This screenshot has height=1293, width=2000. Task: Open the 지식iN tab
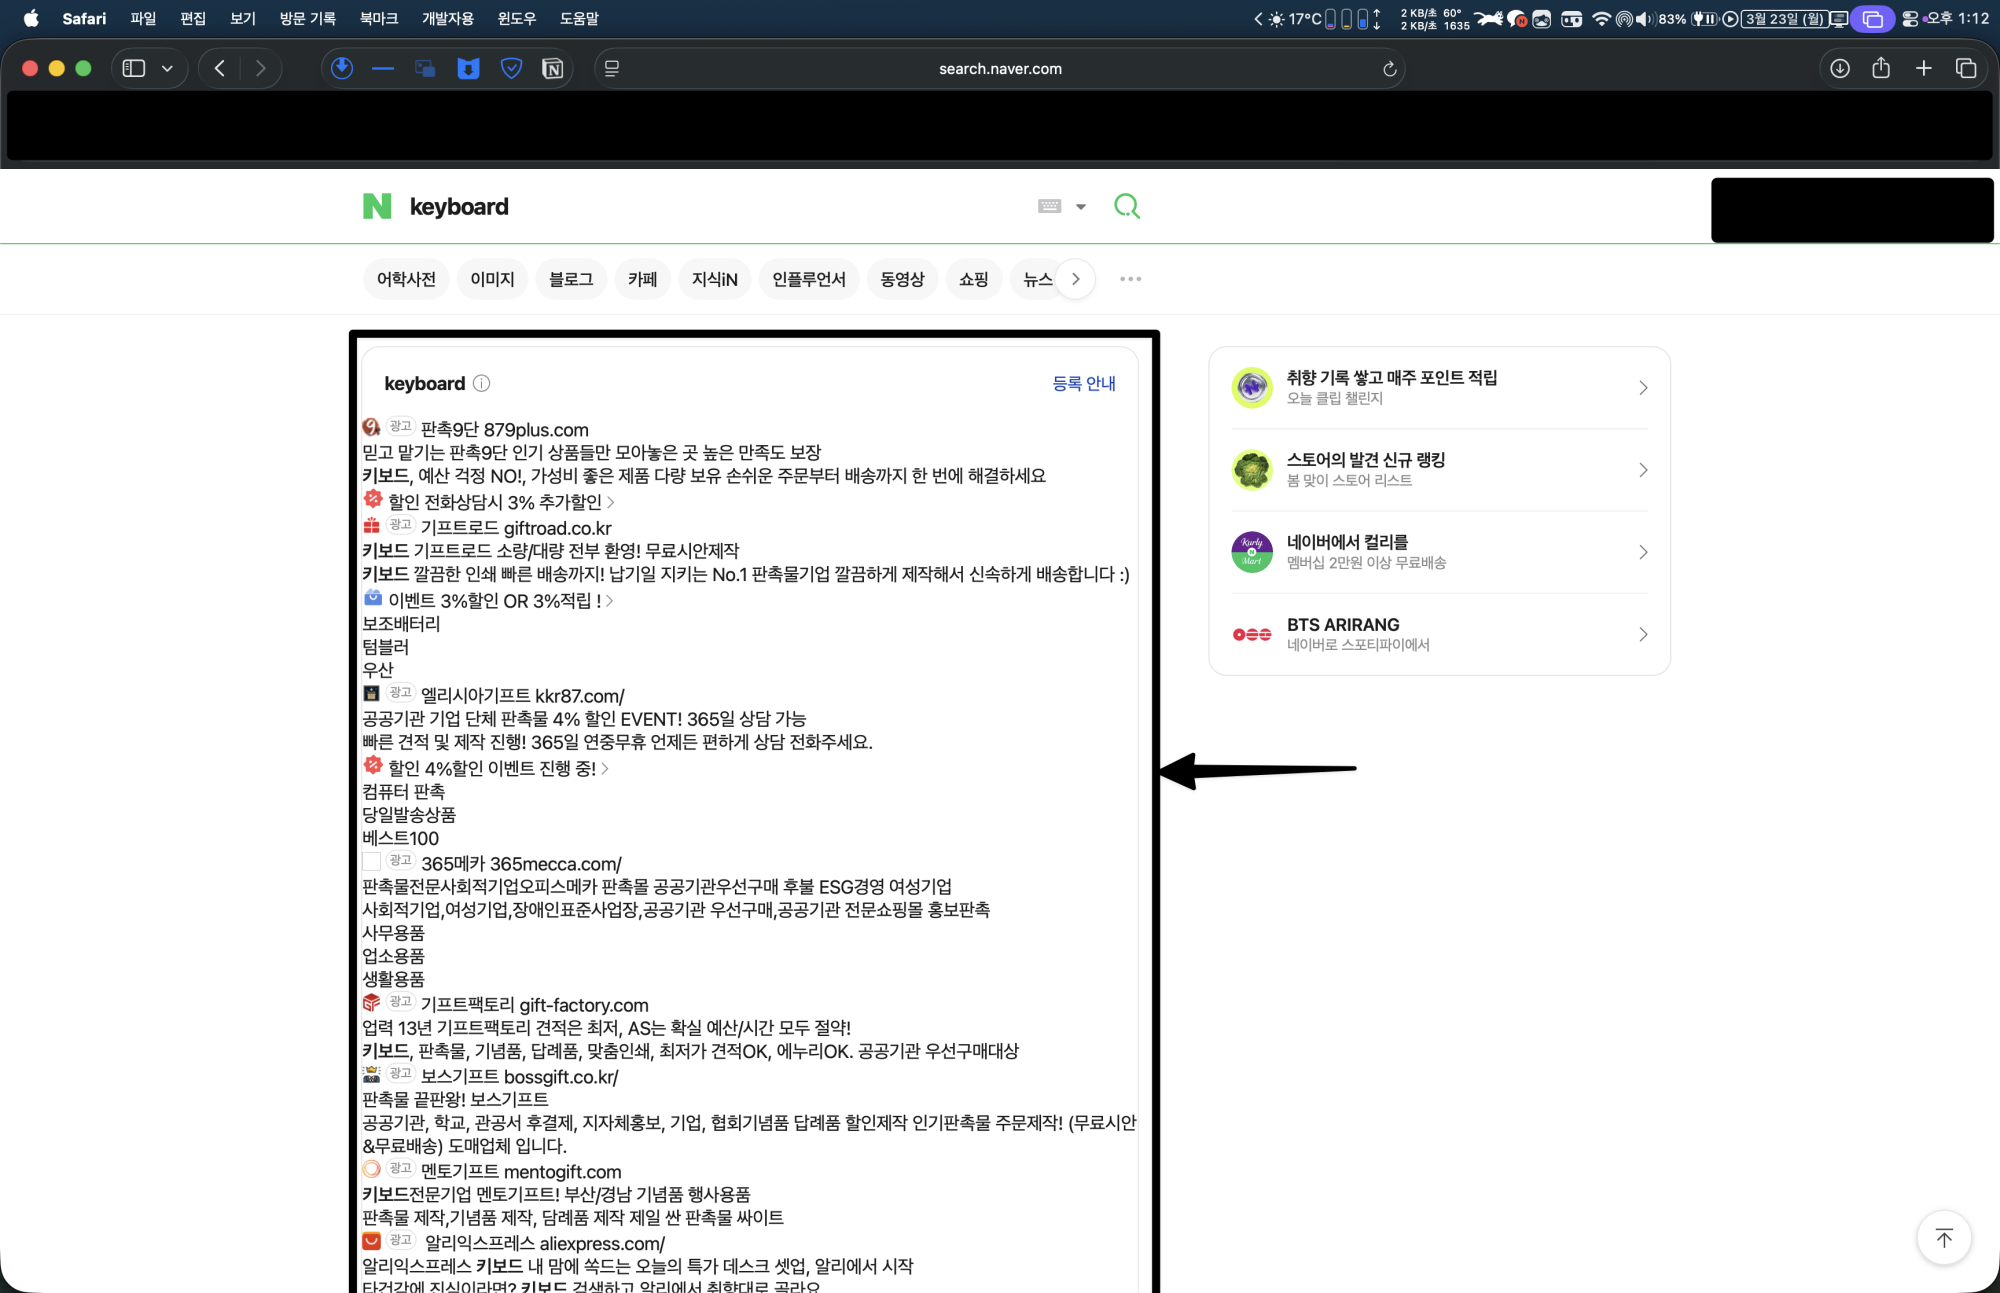[x=715, y=279]
